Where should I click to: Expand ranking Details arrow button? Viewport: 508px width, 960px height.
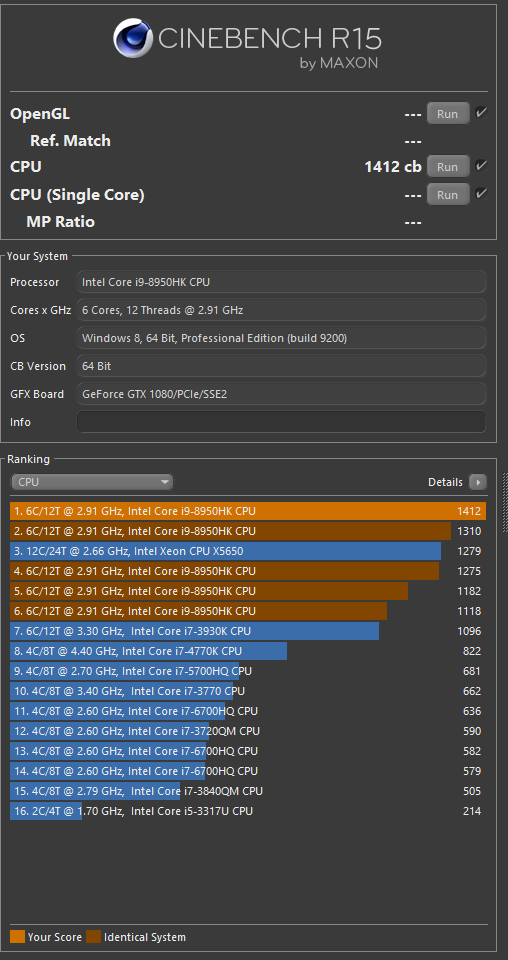tap(478, 482)
